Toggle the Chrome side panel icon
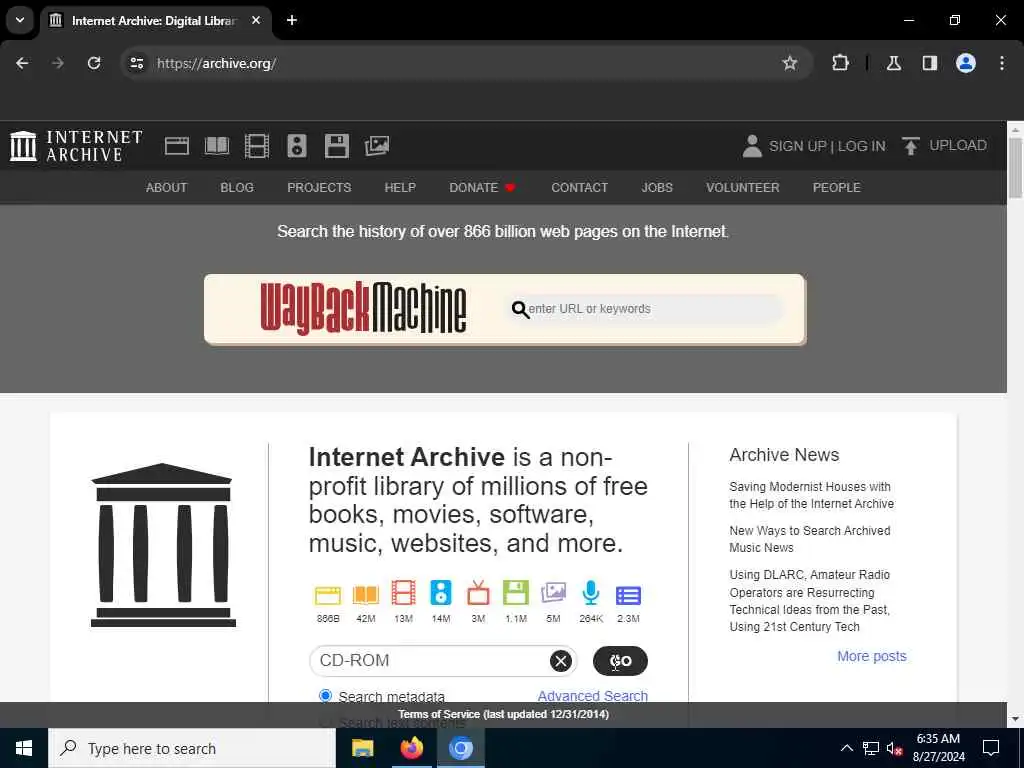This screenshot has height=768, width=1024. click(930, 63)
